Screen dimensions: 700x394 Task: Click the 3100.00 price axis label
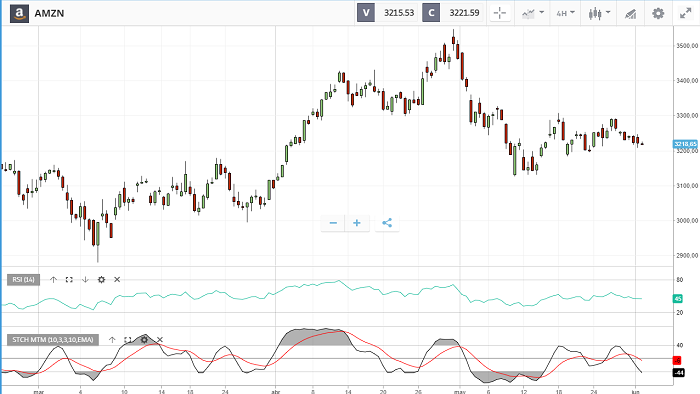point(688,186)
